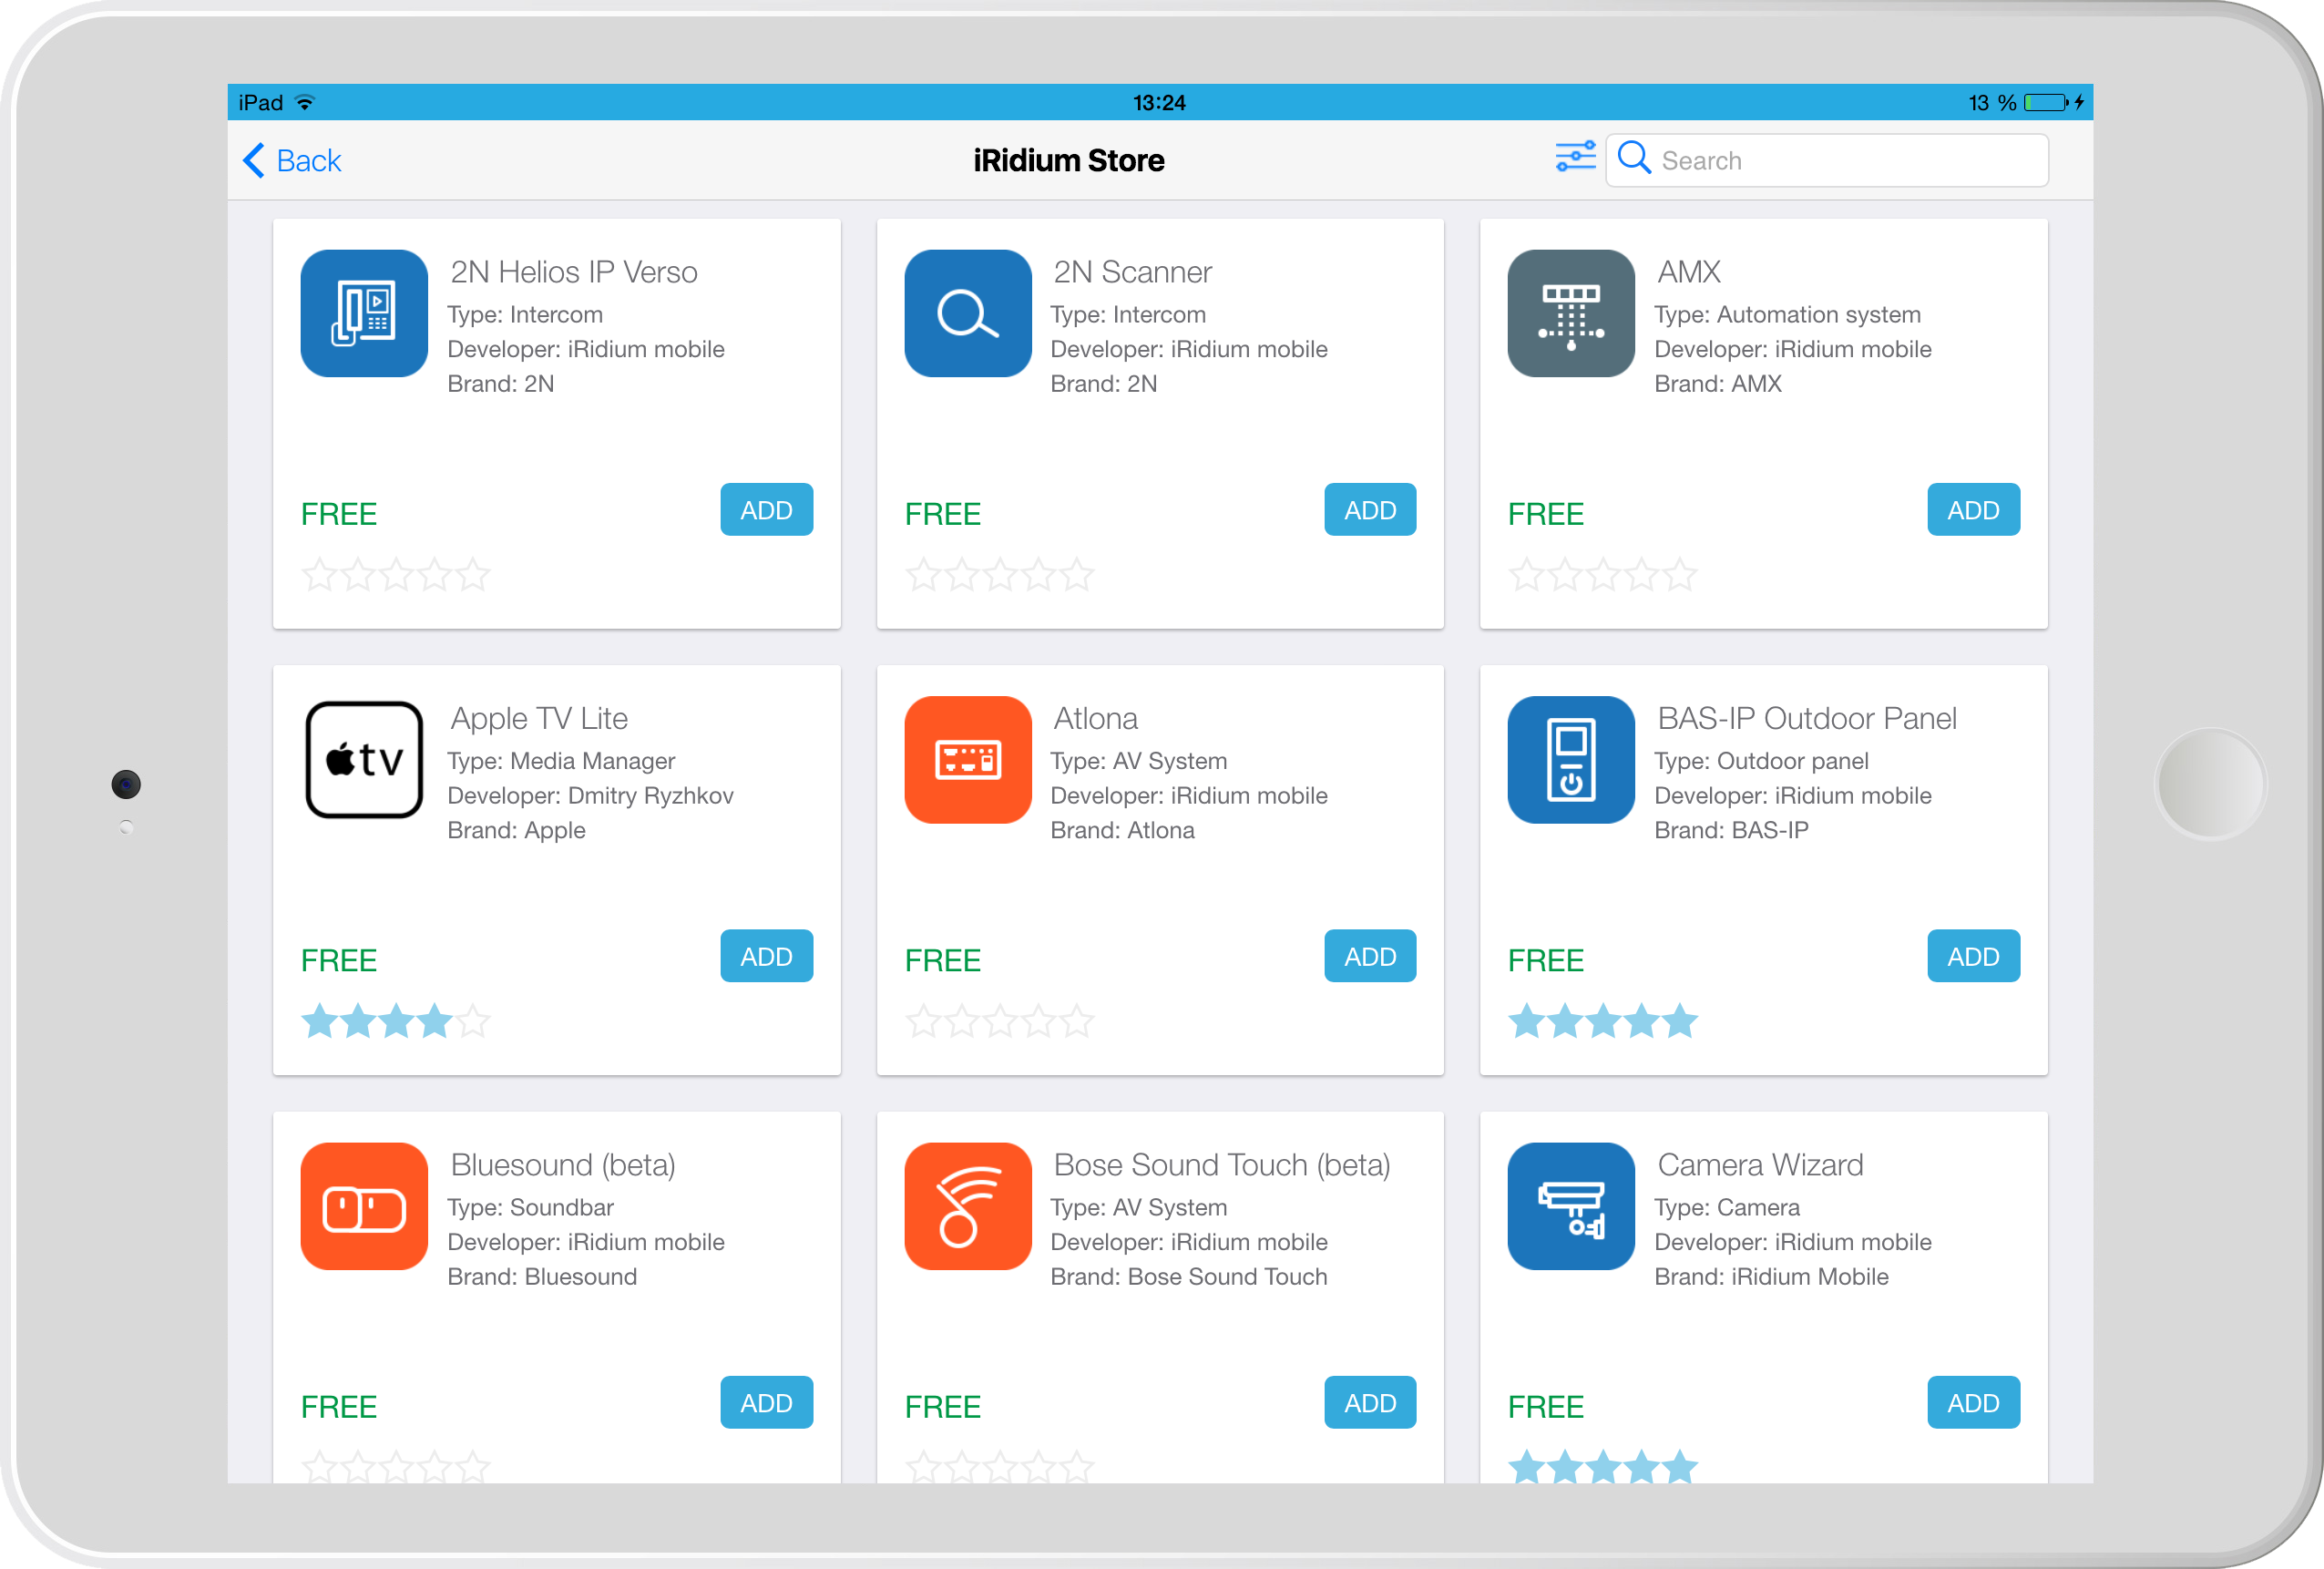Open the Apple TV Lite icon
This screenshot has height=1569, width=2324.
point(364,760)
